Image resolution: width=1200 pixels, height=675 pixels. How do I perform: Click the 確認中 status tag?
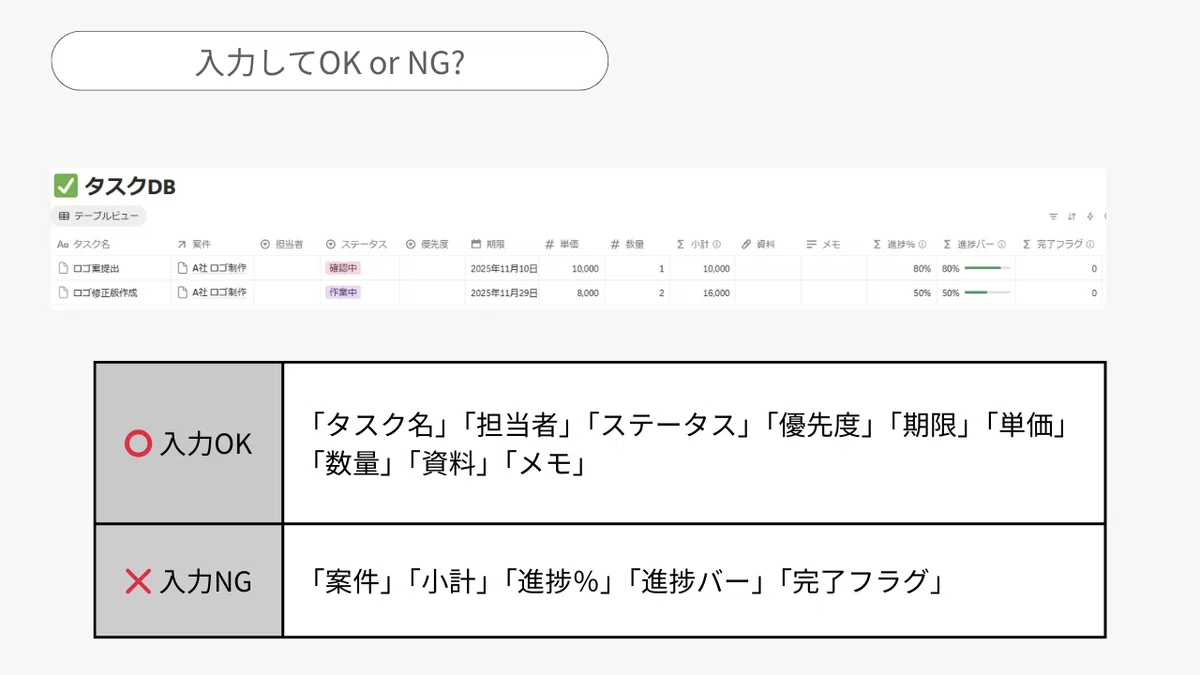[343, 269]
